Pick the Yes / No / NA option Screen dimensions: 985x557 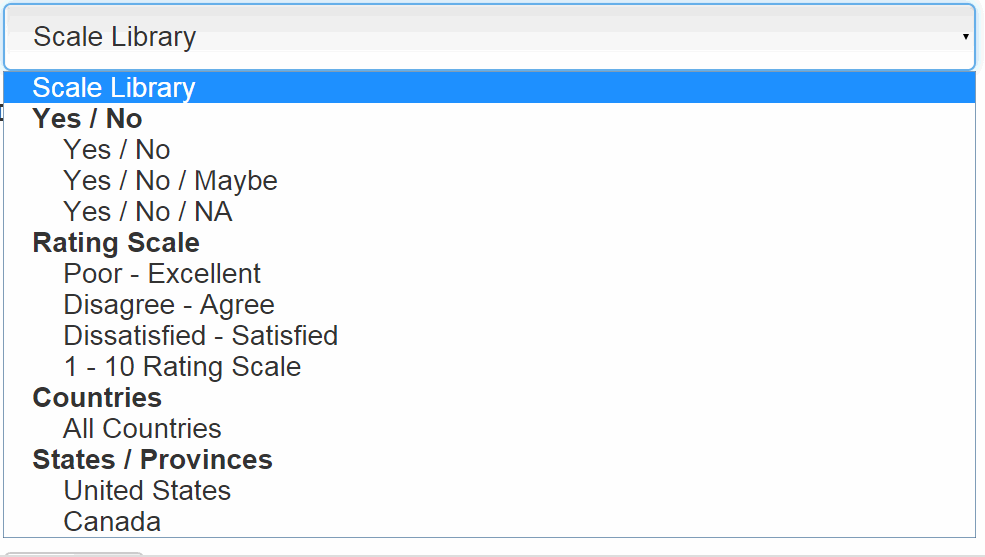pos(148,212)
